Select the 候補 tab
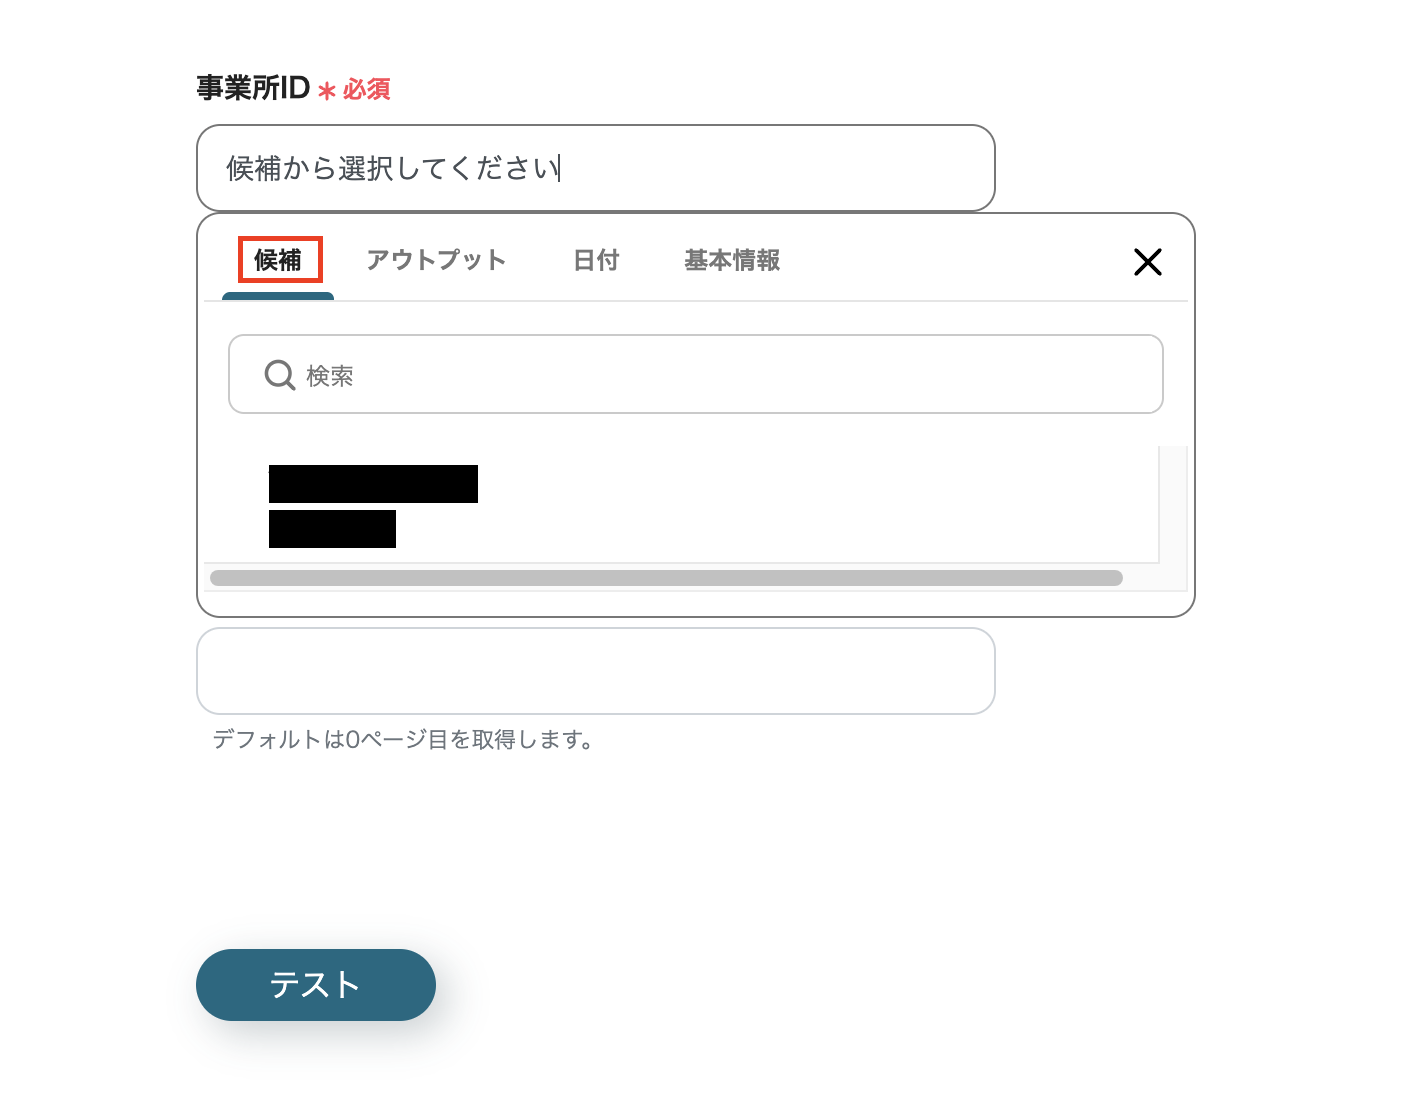This screenshot has width=1405, height=1112. pos(279,260)
